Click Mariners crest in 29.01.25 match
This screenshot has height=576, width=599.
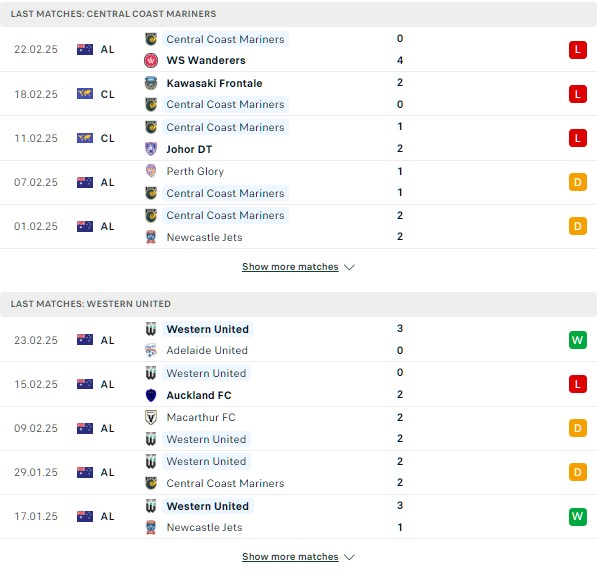click(x=151, y=483)
